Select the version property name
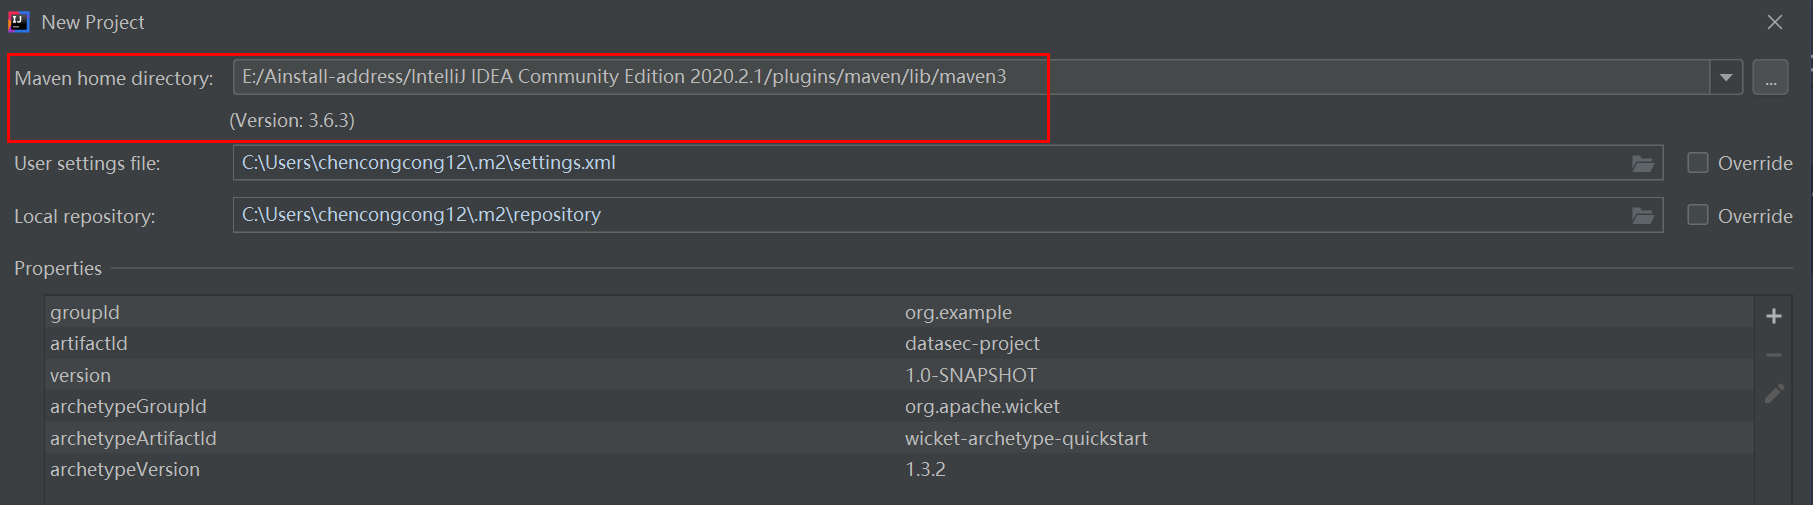Image resolution: width=1813 pixels, height=505 pixels. pos(80,375)
